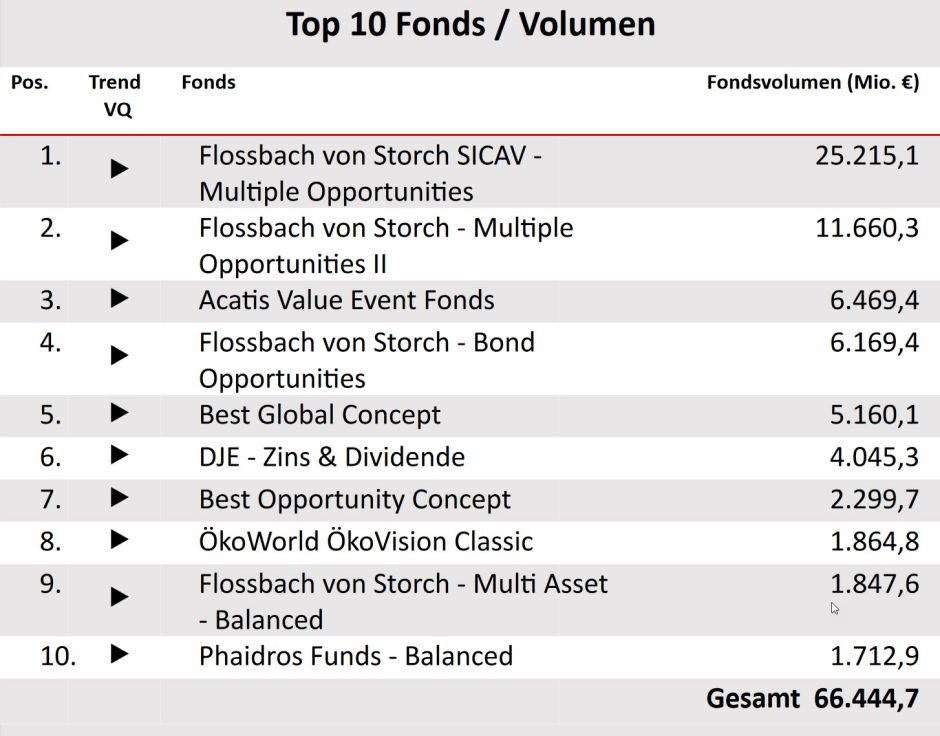Click trend arrow for Flossbach Bond Opportunities

click(x=120, y=355)
